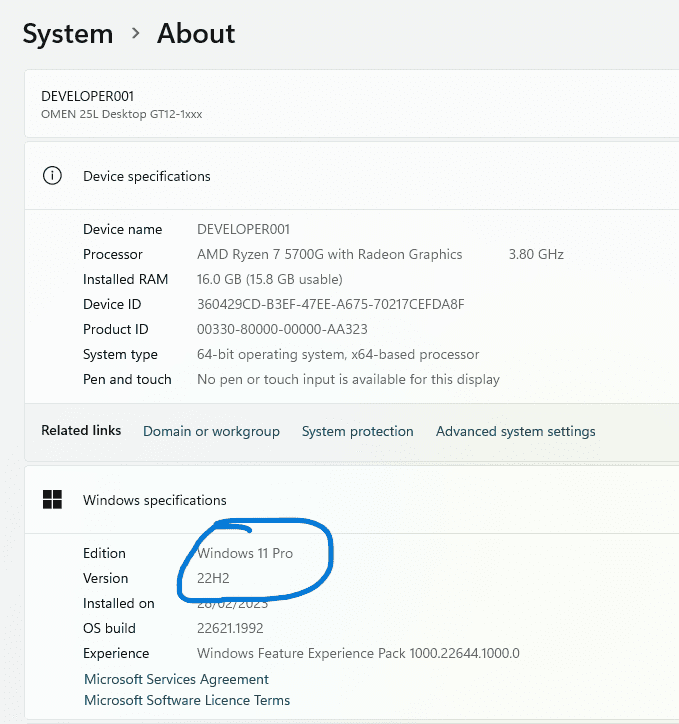679x724 pixels.
Task: Click the Experience label
Action: [116, 654]
